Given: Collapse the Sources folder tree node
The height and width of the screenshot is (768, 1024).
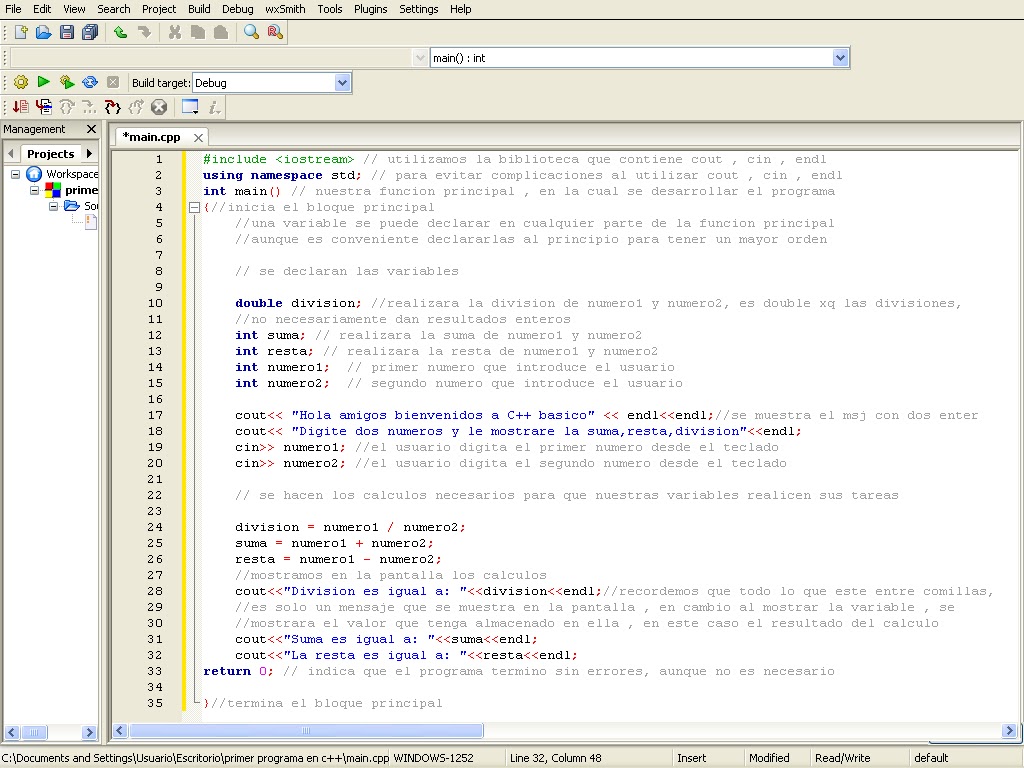Looking at the screenshot, I should pyautogui.click(x=54, y=206).
